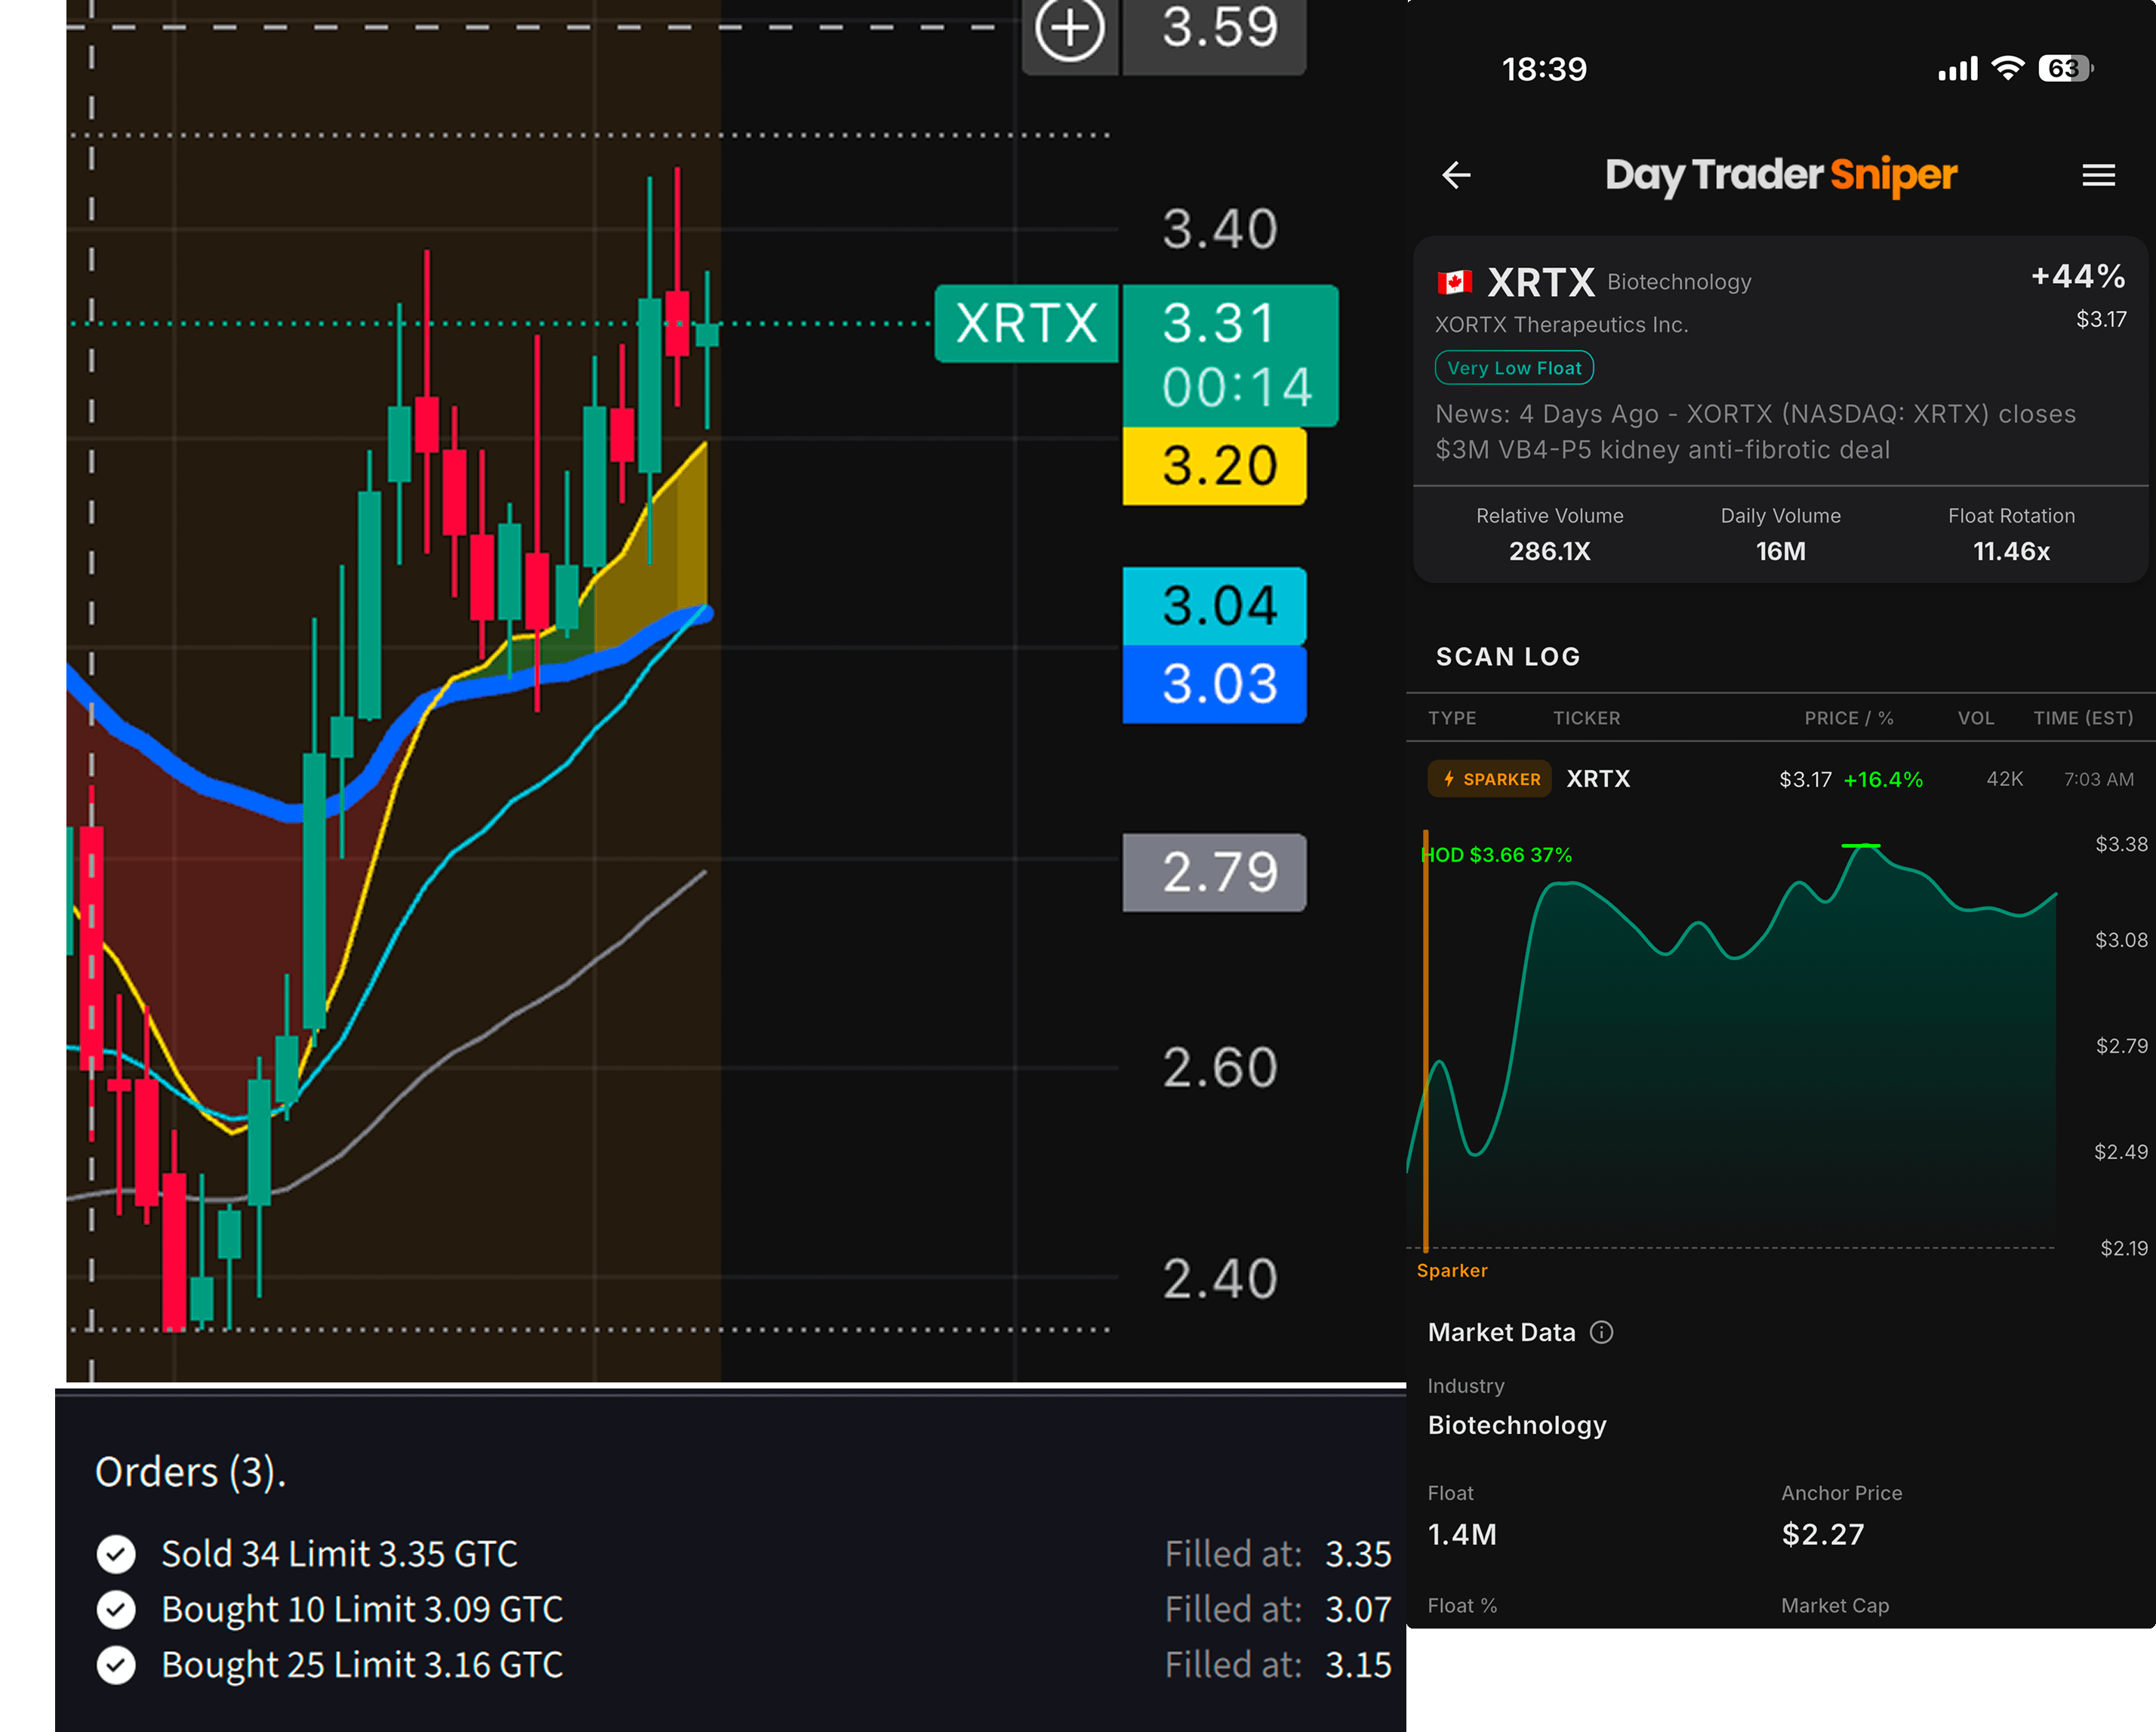The image size is (2156, 1732).
Task: Click the yellow 3.20 price label
Action: point(1215,466)
